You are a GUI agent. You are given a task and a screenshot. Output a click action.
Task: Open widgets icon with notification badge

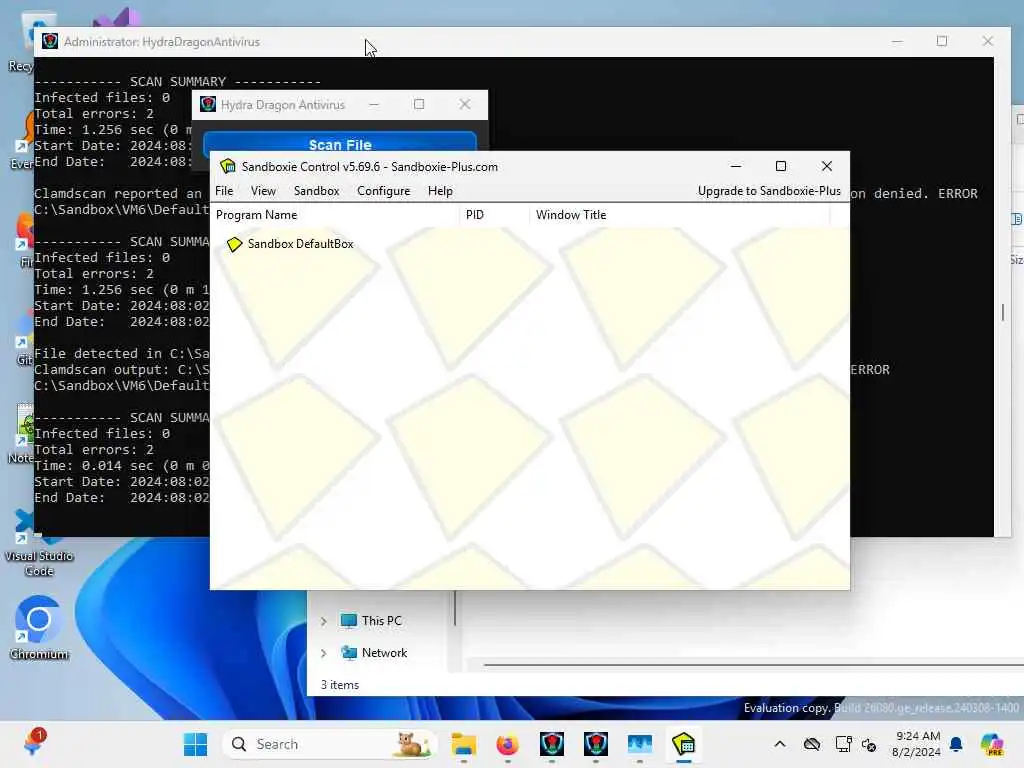(34, 743)
